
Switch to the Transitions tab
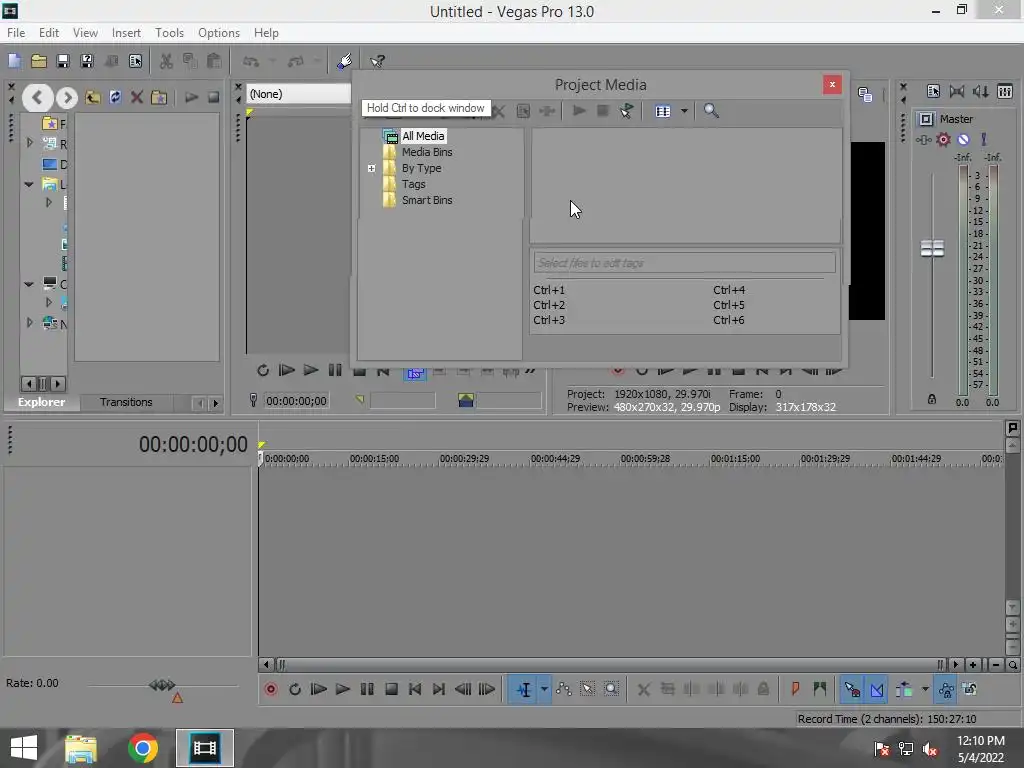126,402
